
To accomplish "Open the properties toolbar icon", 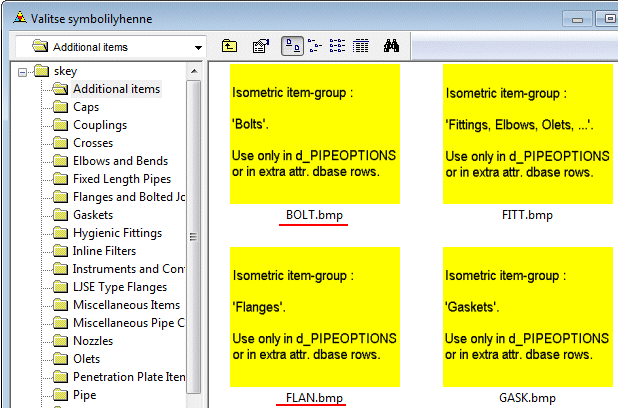I will click(262, 45).
